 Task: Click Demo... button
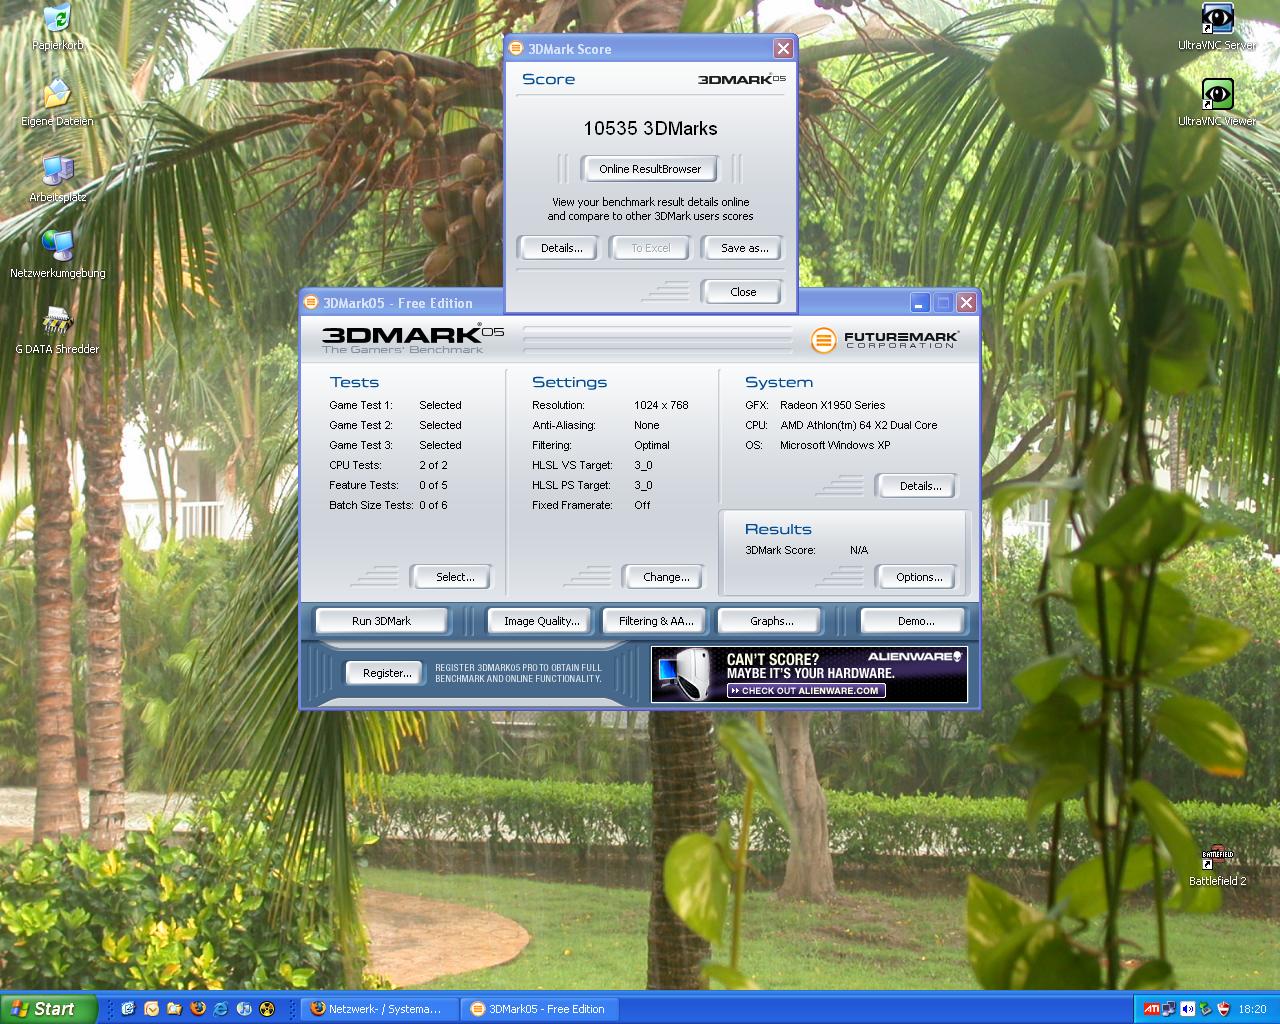[x=915, y=621]
